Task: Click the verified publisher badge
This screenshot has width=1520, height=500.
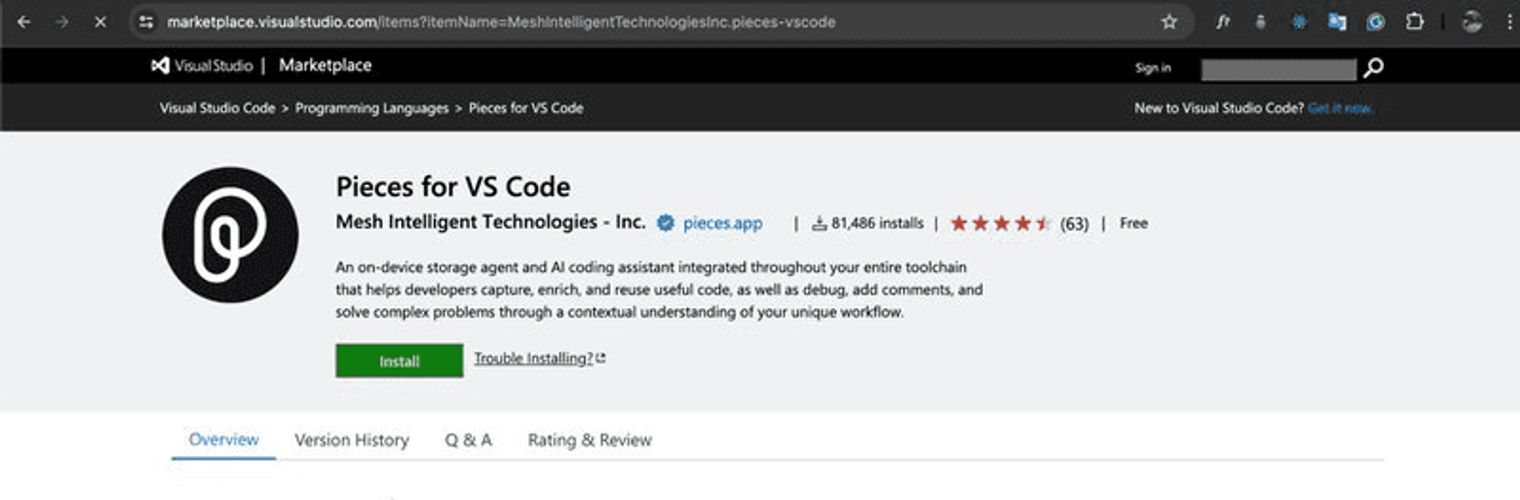Action: click(x=665, y=224)
